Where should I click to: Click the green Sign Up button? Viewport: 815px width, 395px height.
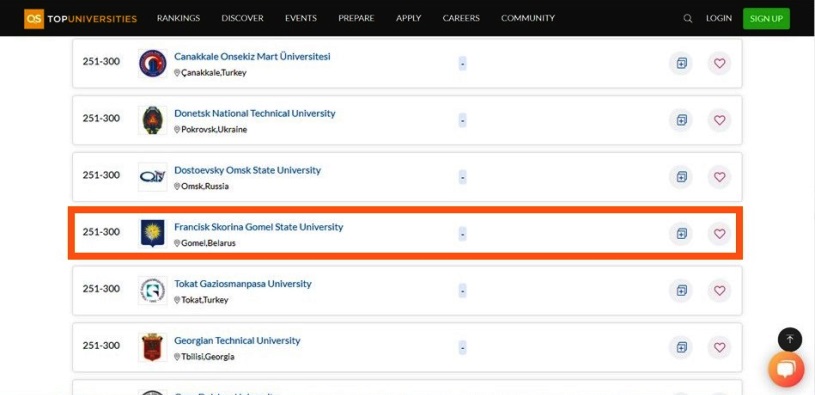[766, 19]
